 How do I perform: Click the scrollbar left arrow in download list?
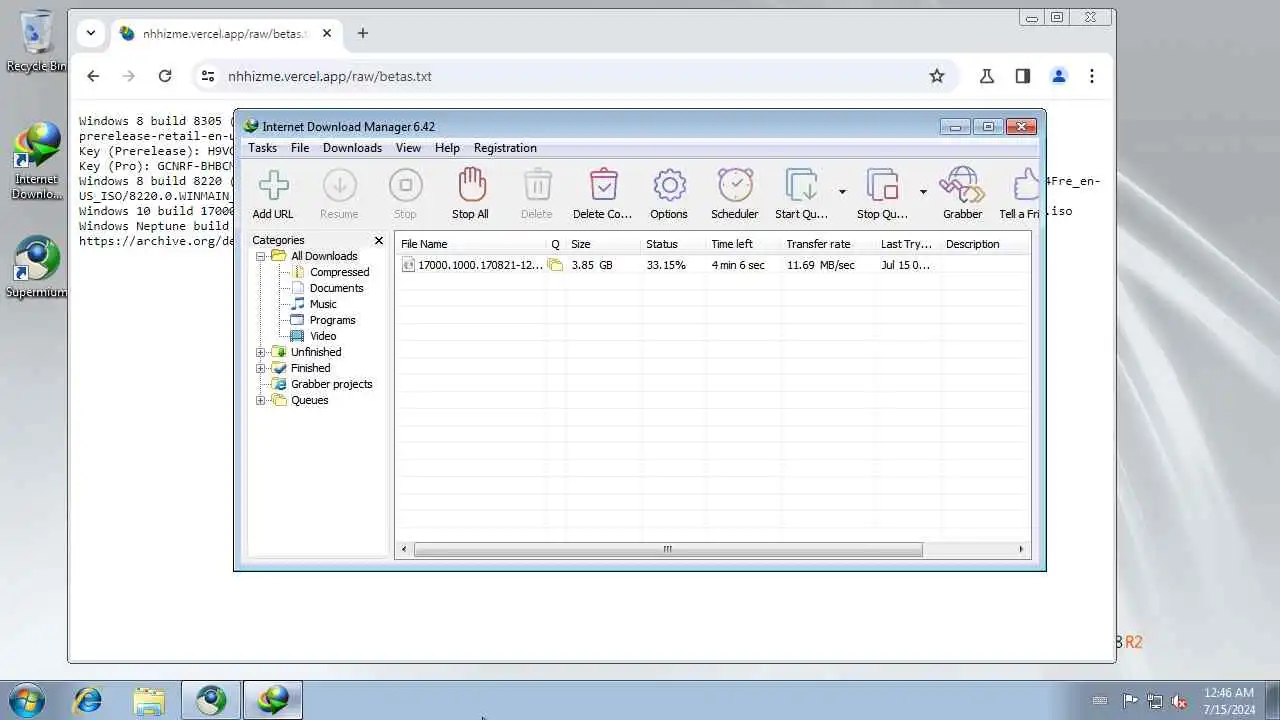click(404, 549)
